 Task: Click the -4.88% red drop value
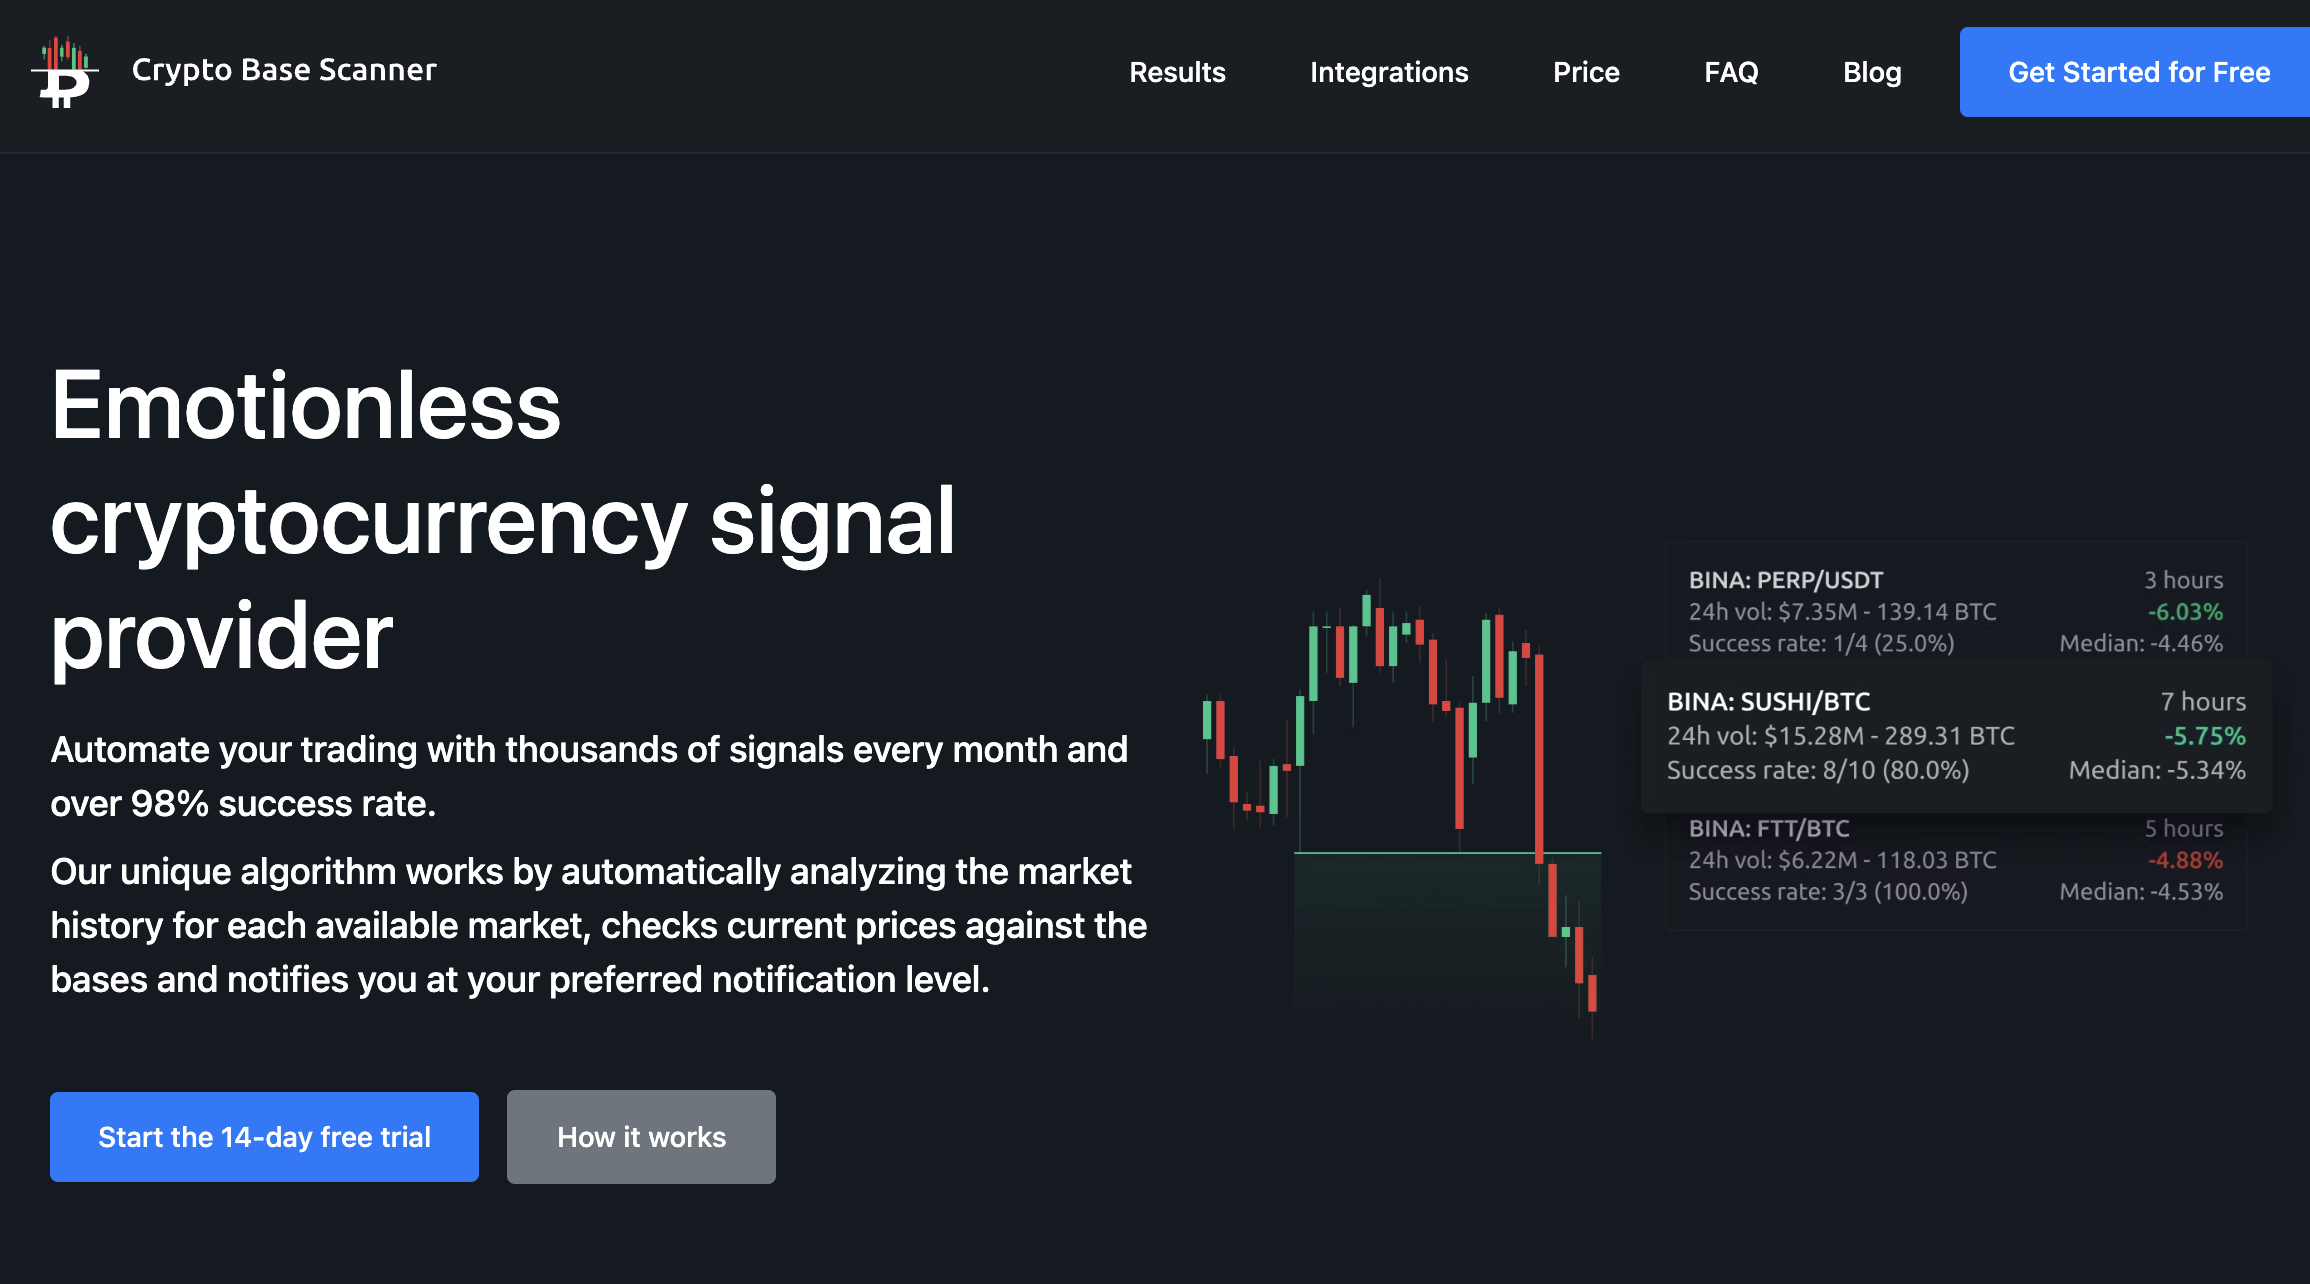2185,860
